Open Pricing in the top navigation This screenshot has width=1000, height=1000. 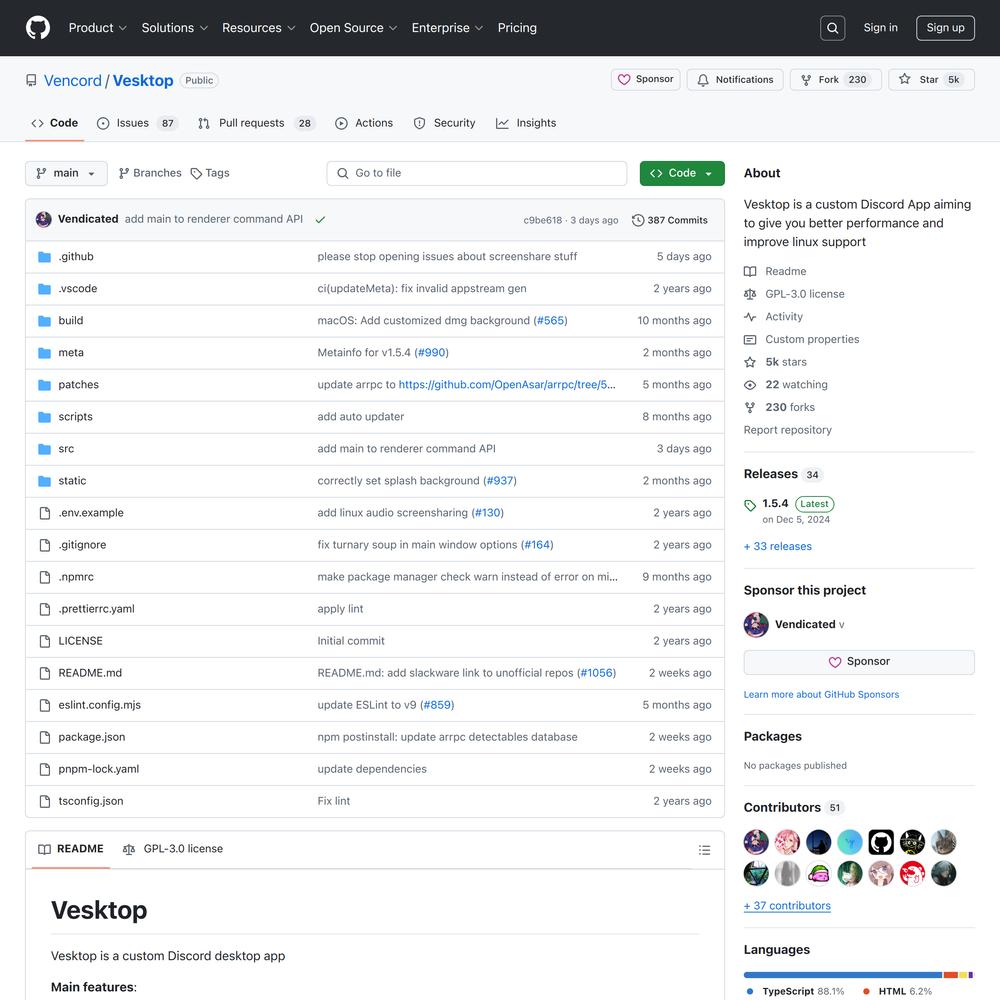coord(517,28)
